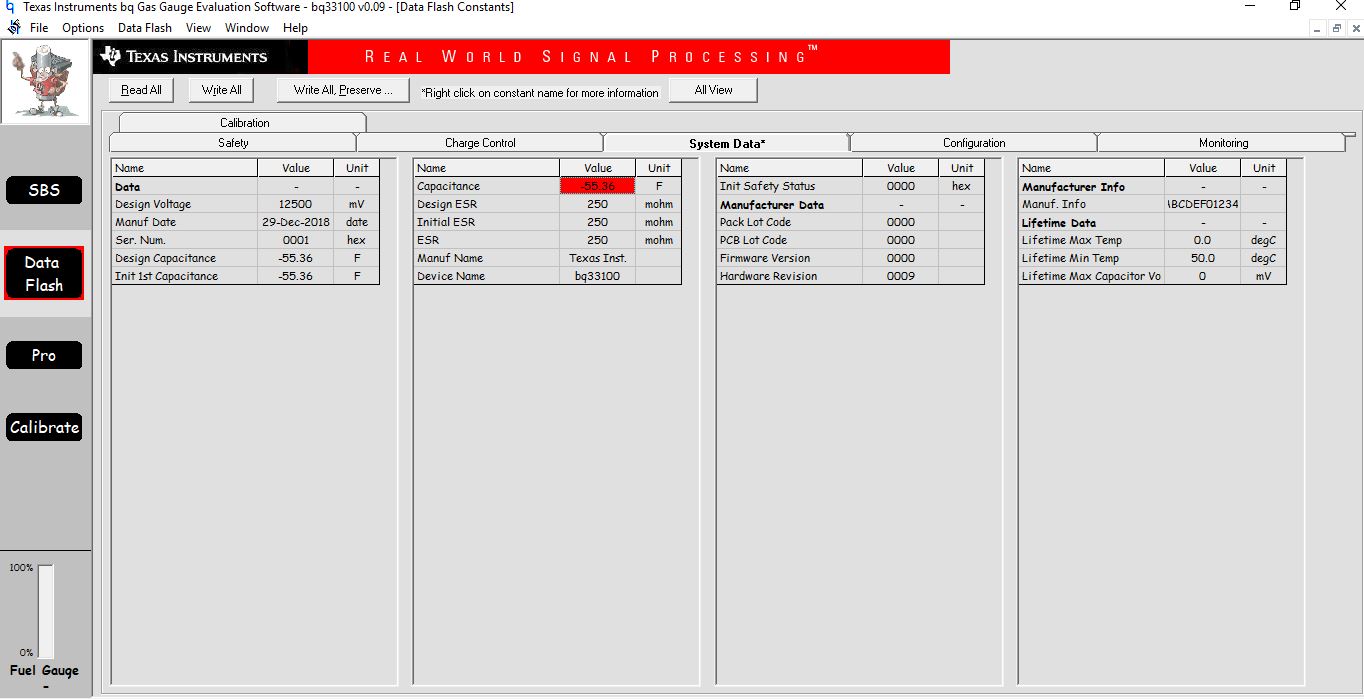Switch to the Charge Control tab
The width and height of the screenshot is (1364, 699).
pyautogui.click(x=480, y=143)
